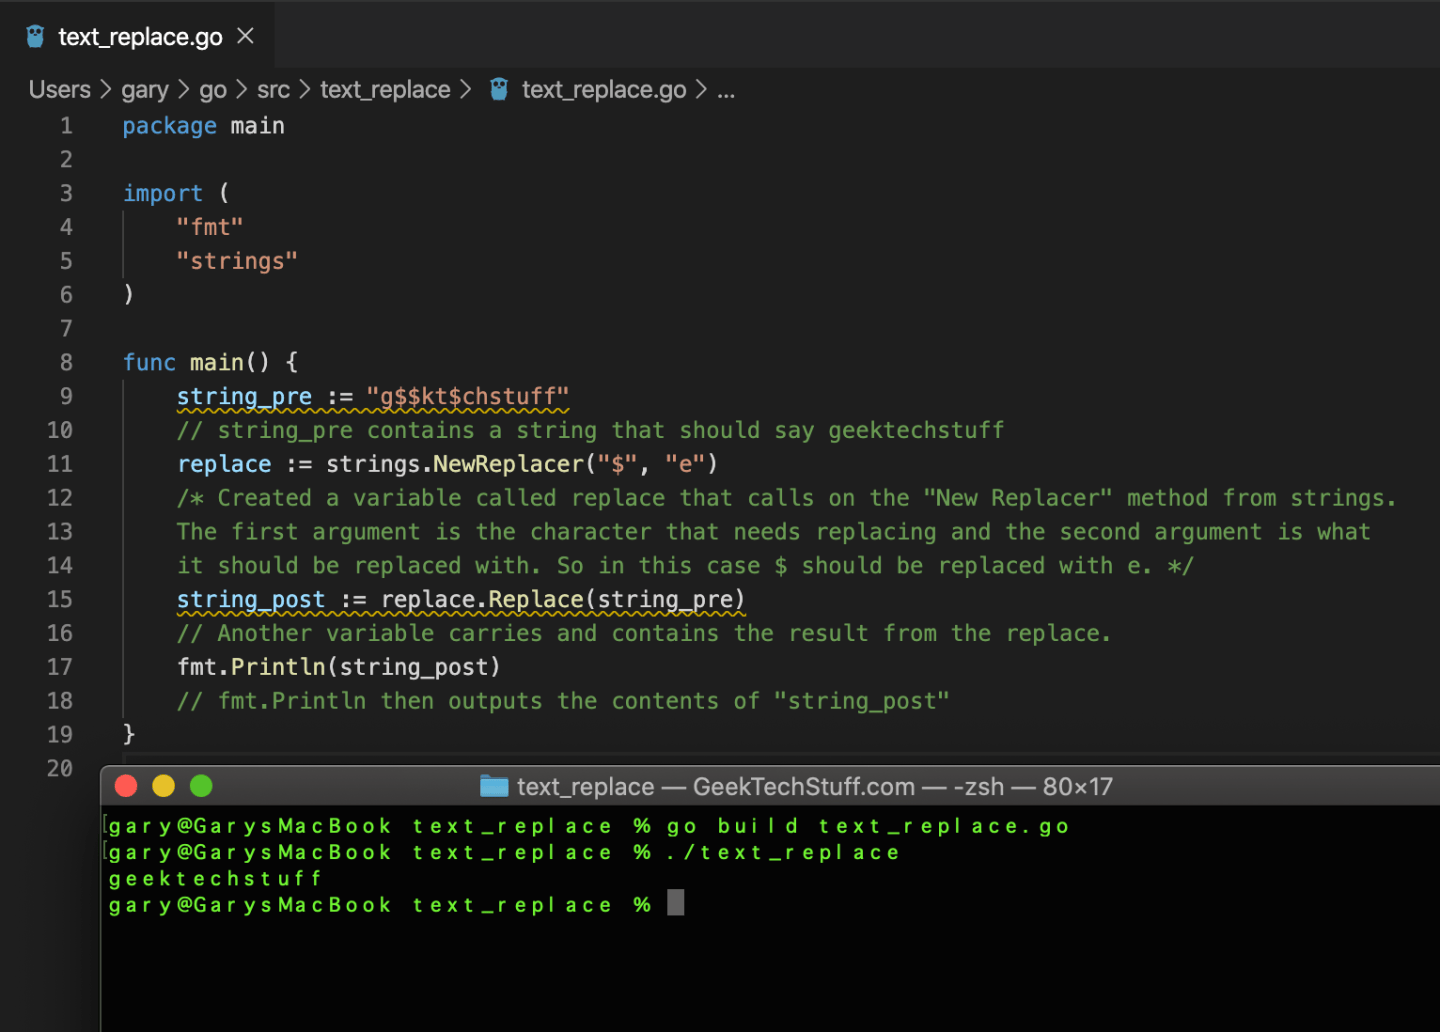Click the 'func' keyword on line 8
Image resolution: width=1440 pixels, height=1032 pixels.
click(149, 362)
